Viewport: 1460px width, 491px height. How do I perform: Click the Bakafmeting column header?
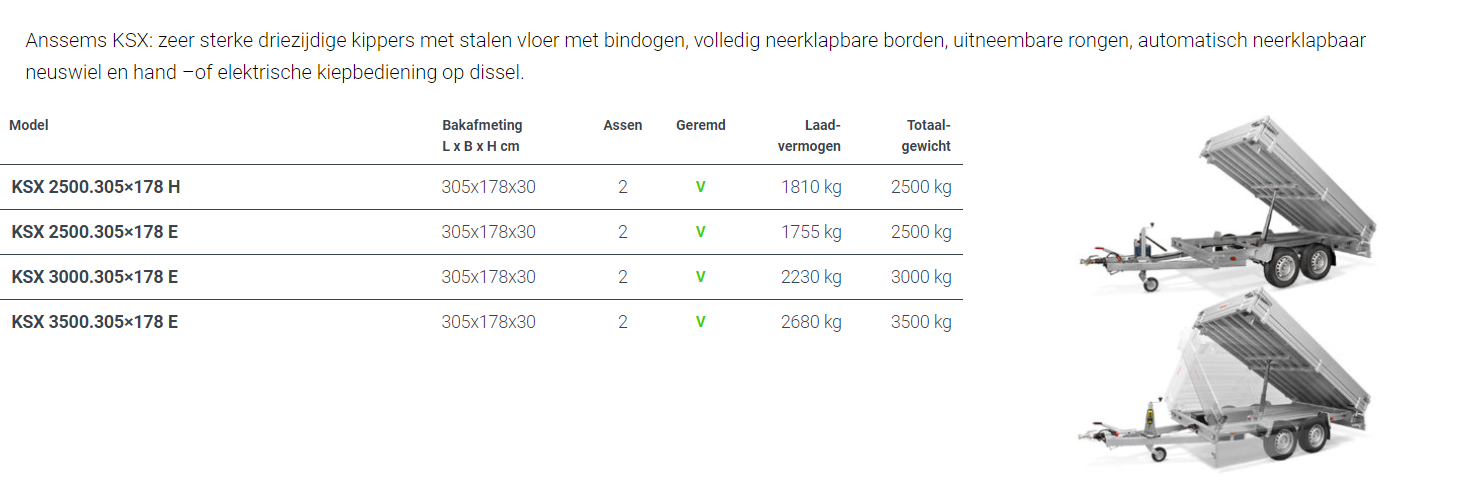tap(482, 136)
